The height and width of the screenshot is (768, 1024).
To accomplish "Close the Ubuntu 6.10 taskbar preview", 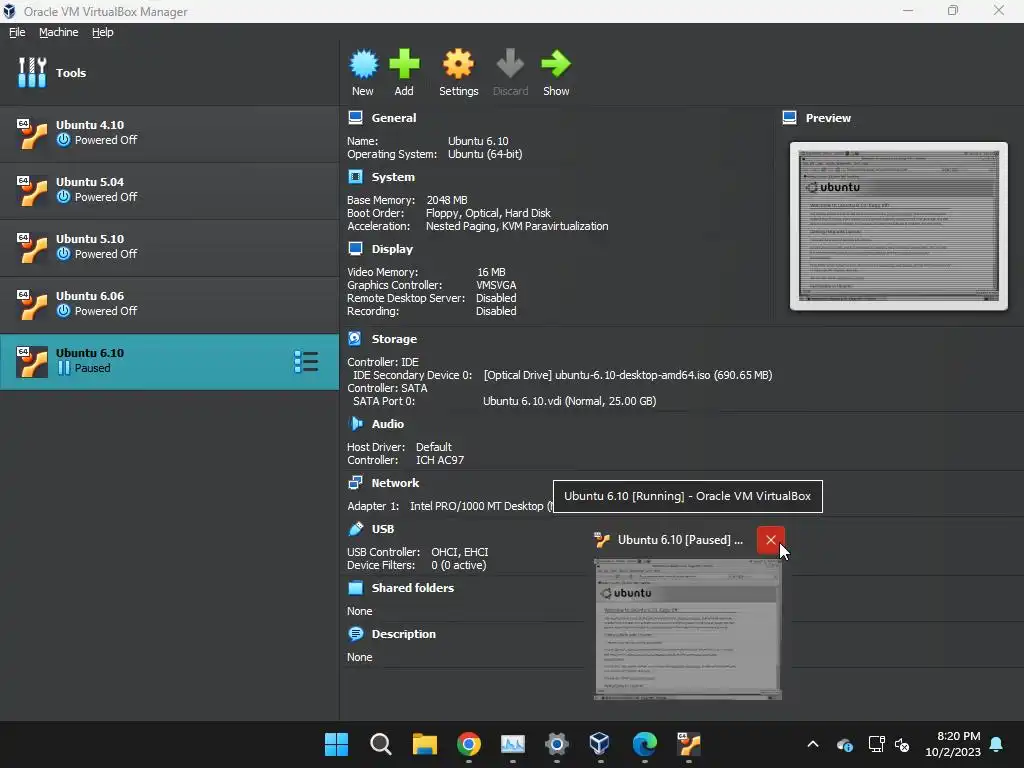I will point(771,540).
